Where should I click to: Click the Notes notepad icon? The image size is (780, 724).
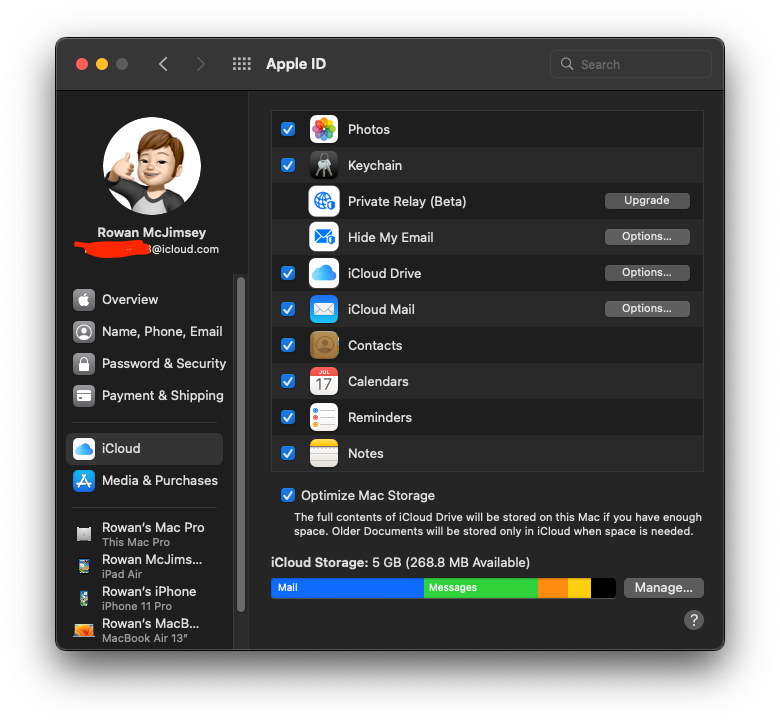(323, 453)
